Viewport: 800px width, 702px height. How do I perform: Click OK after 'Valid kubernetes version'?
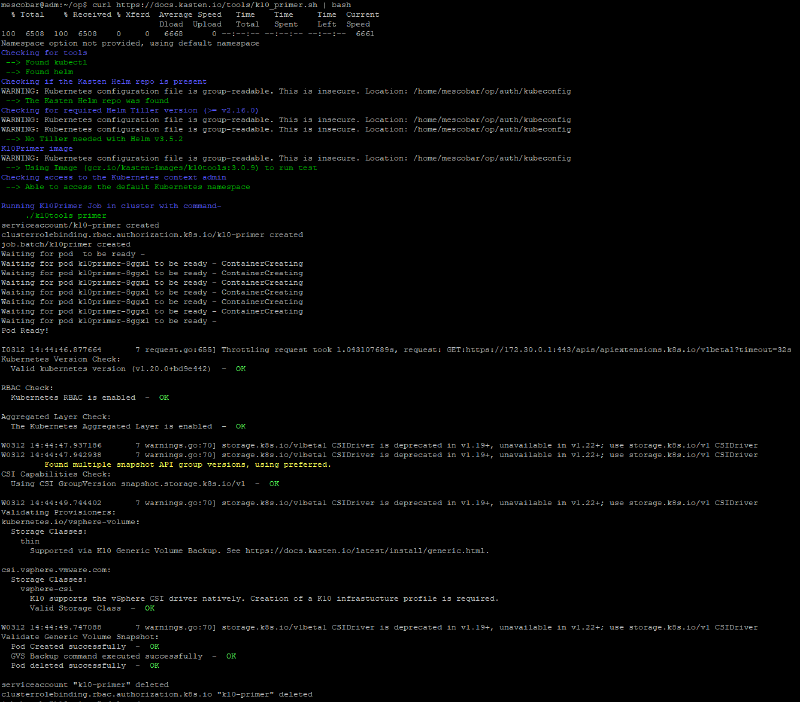click(x=241, y=369)
